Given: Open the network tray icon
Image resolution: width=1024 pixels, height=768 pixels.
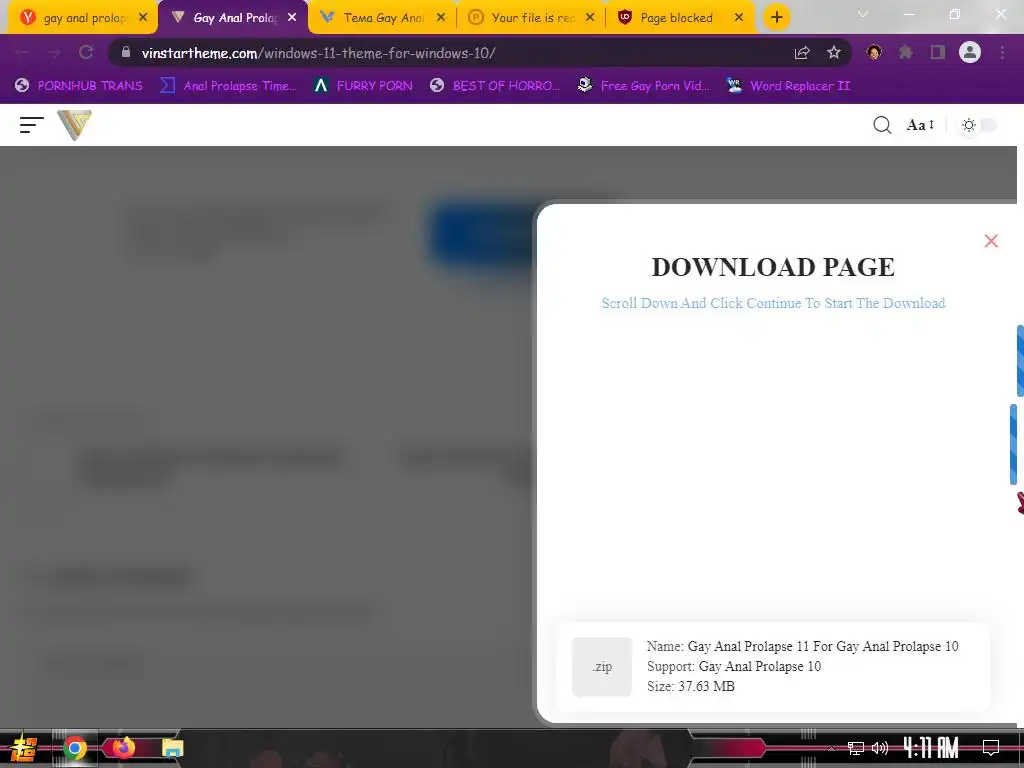Looking at the screenshot, I should tap(856, 748).
